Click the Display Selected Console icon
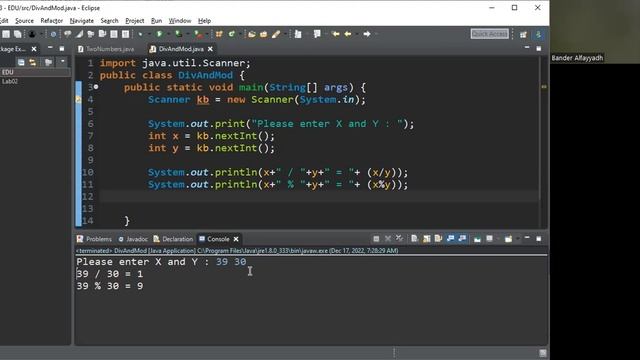 tap(489, 239)
